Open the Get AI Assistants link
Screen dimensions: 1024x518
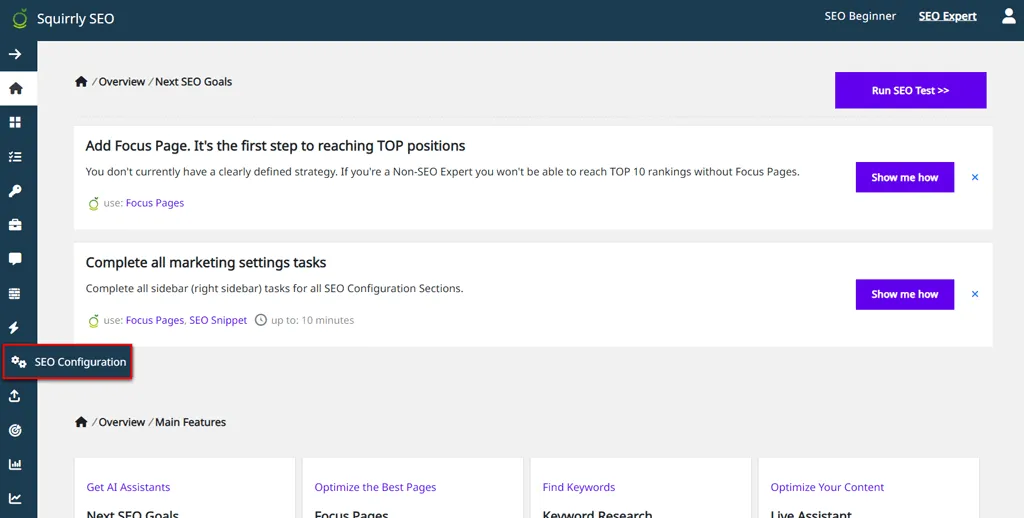click(x=128, y=487)
